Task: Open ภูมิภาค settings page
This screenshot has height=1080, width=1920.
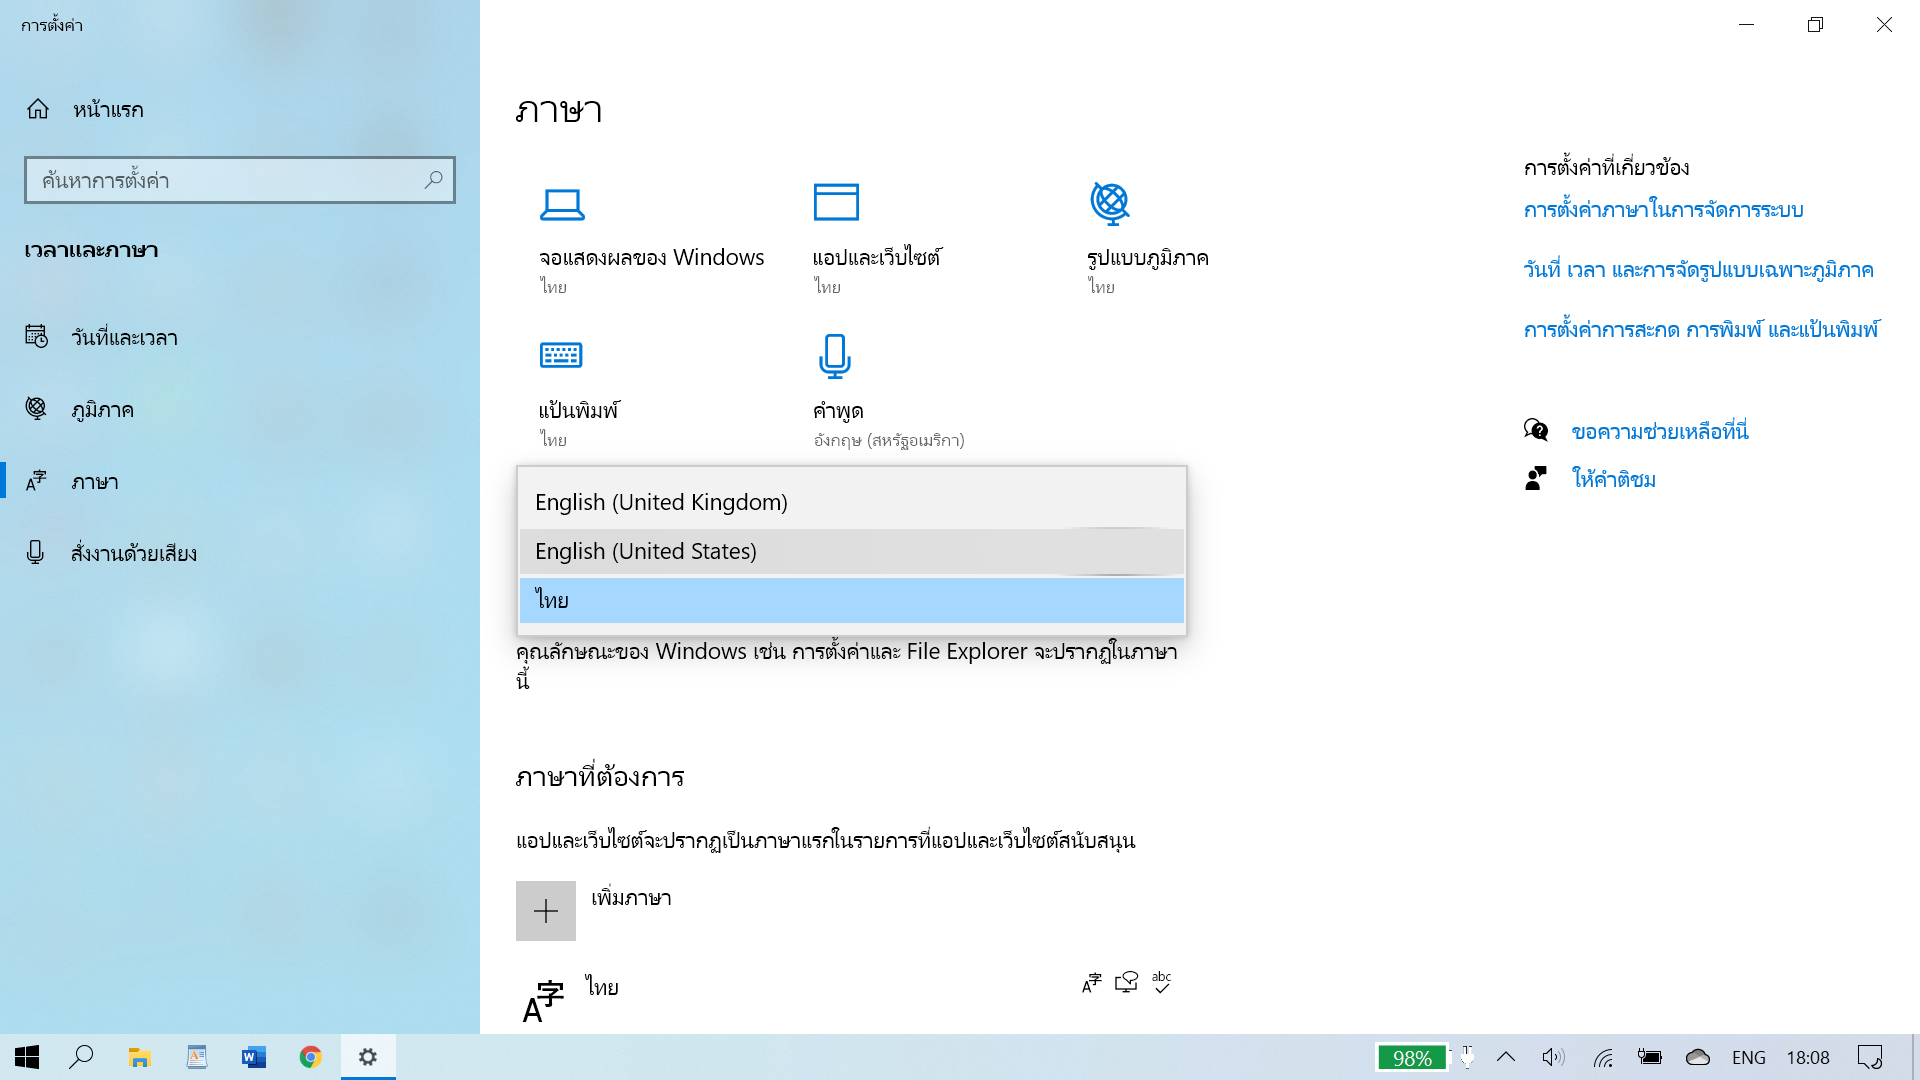Action: pyautogui.click(x=240, y=410)
